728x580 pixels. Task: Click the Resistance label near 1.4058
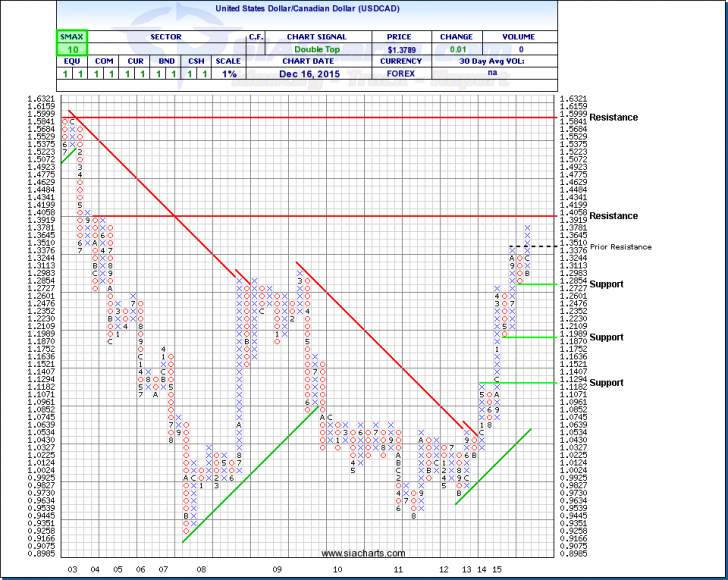coord(613,216)
